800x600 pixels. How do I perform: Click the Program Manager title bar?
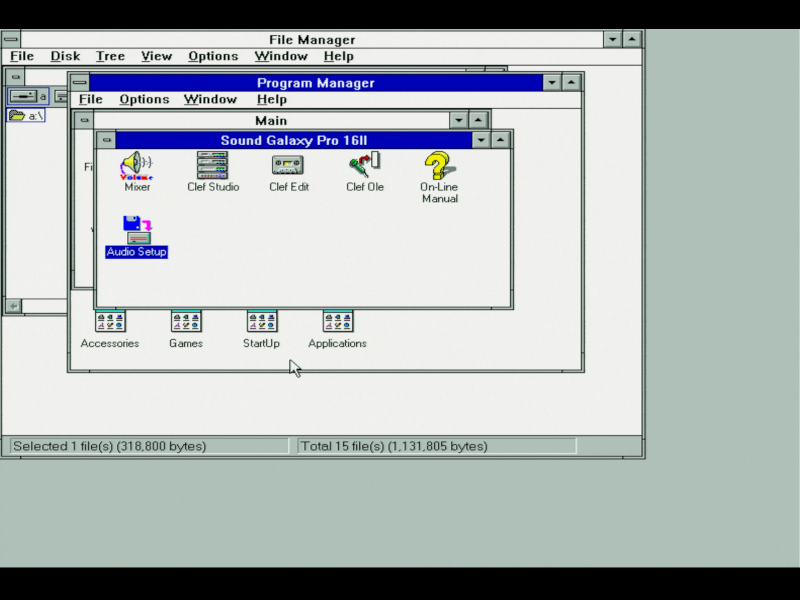pos(315,82)
